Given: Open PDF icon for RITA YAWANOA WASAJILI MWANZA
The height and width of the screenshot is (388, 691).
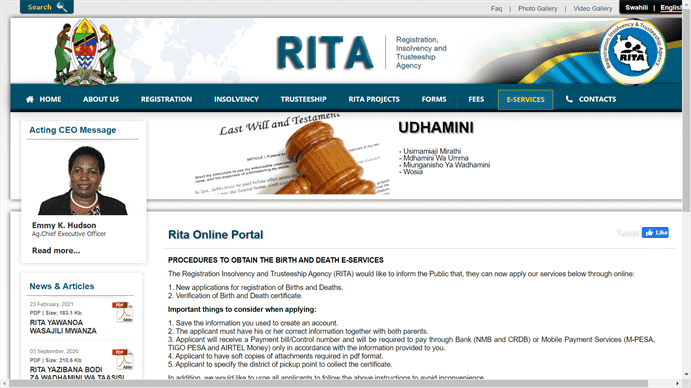Looking at the screenshot, I should pyautogui.click(x=124, y=312).
